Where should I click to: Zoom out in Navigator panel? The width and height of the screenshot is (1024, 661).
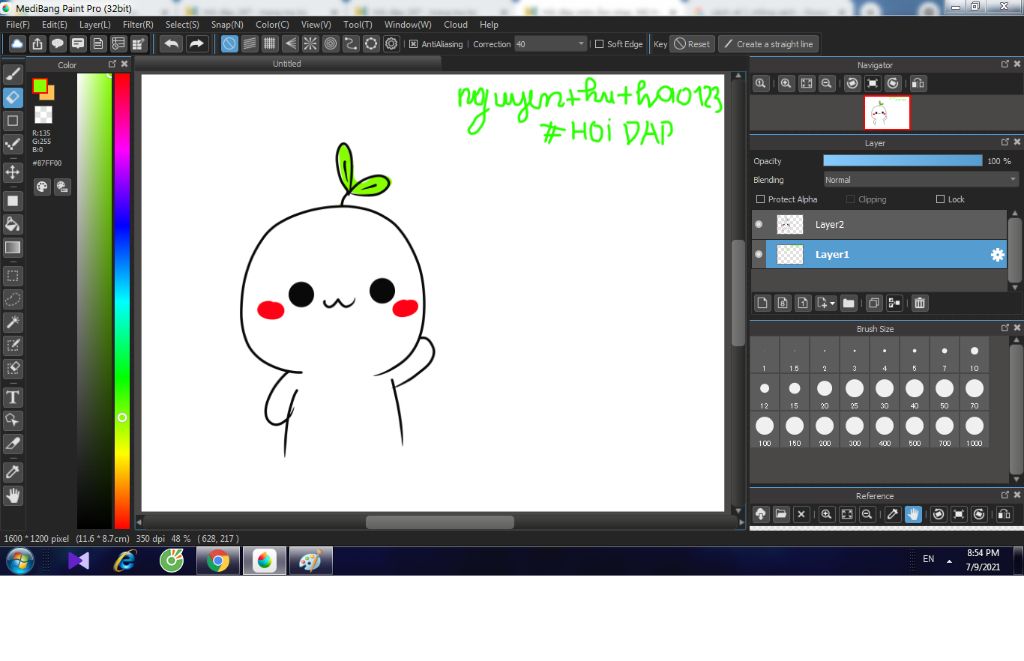click(x=827, y=84)
